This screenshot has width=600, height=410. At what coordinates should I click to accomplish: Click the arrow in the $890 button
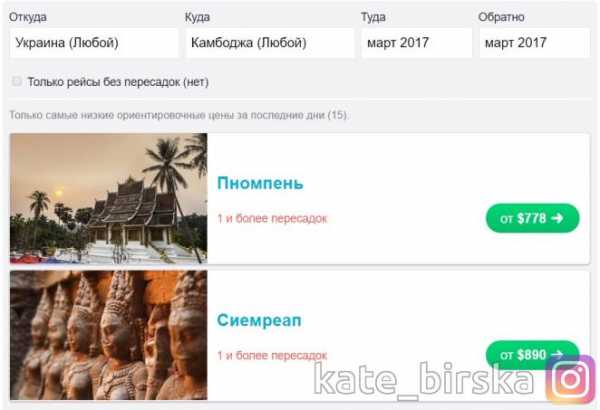557,354
